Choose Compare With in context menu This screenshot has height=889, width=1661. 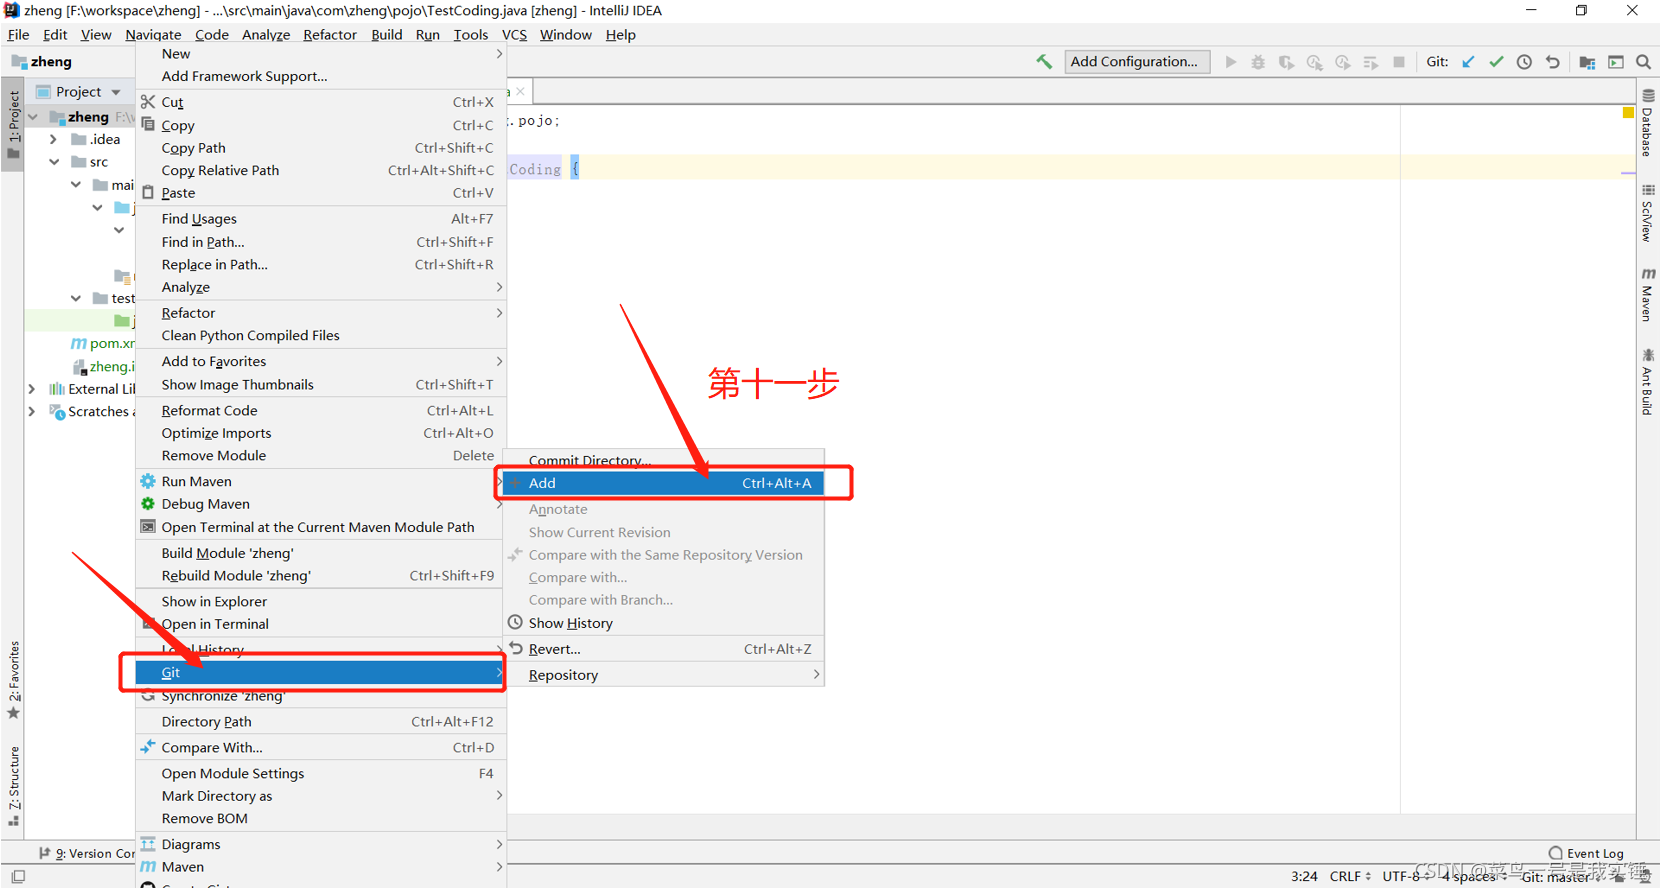pos(321,748)
